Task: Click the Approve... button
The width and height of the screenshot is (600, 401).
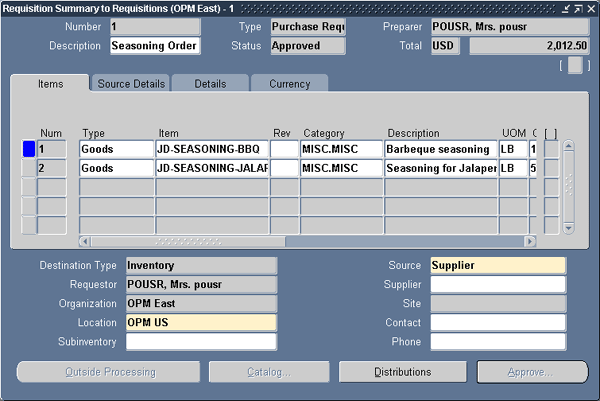Action: click(532, 372)
